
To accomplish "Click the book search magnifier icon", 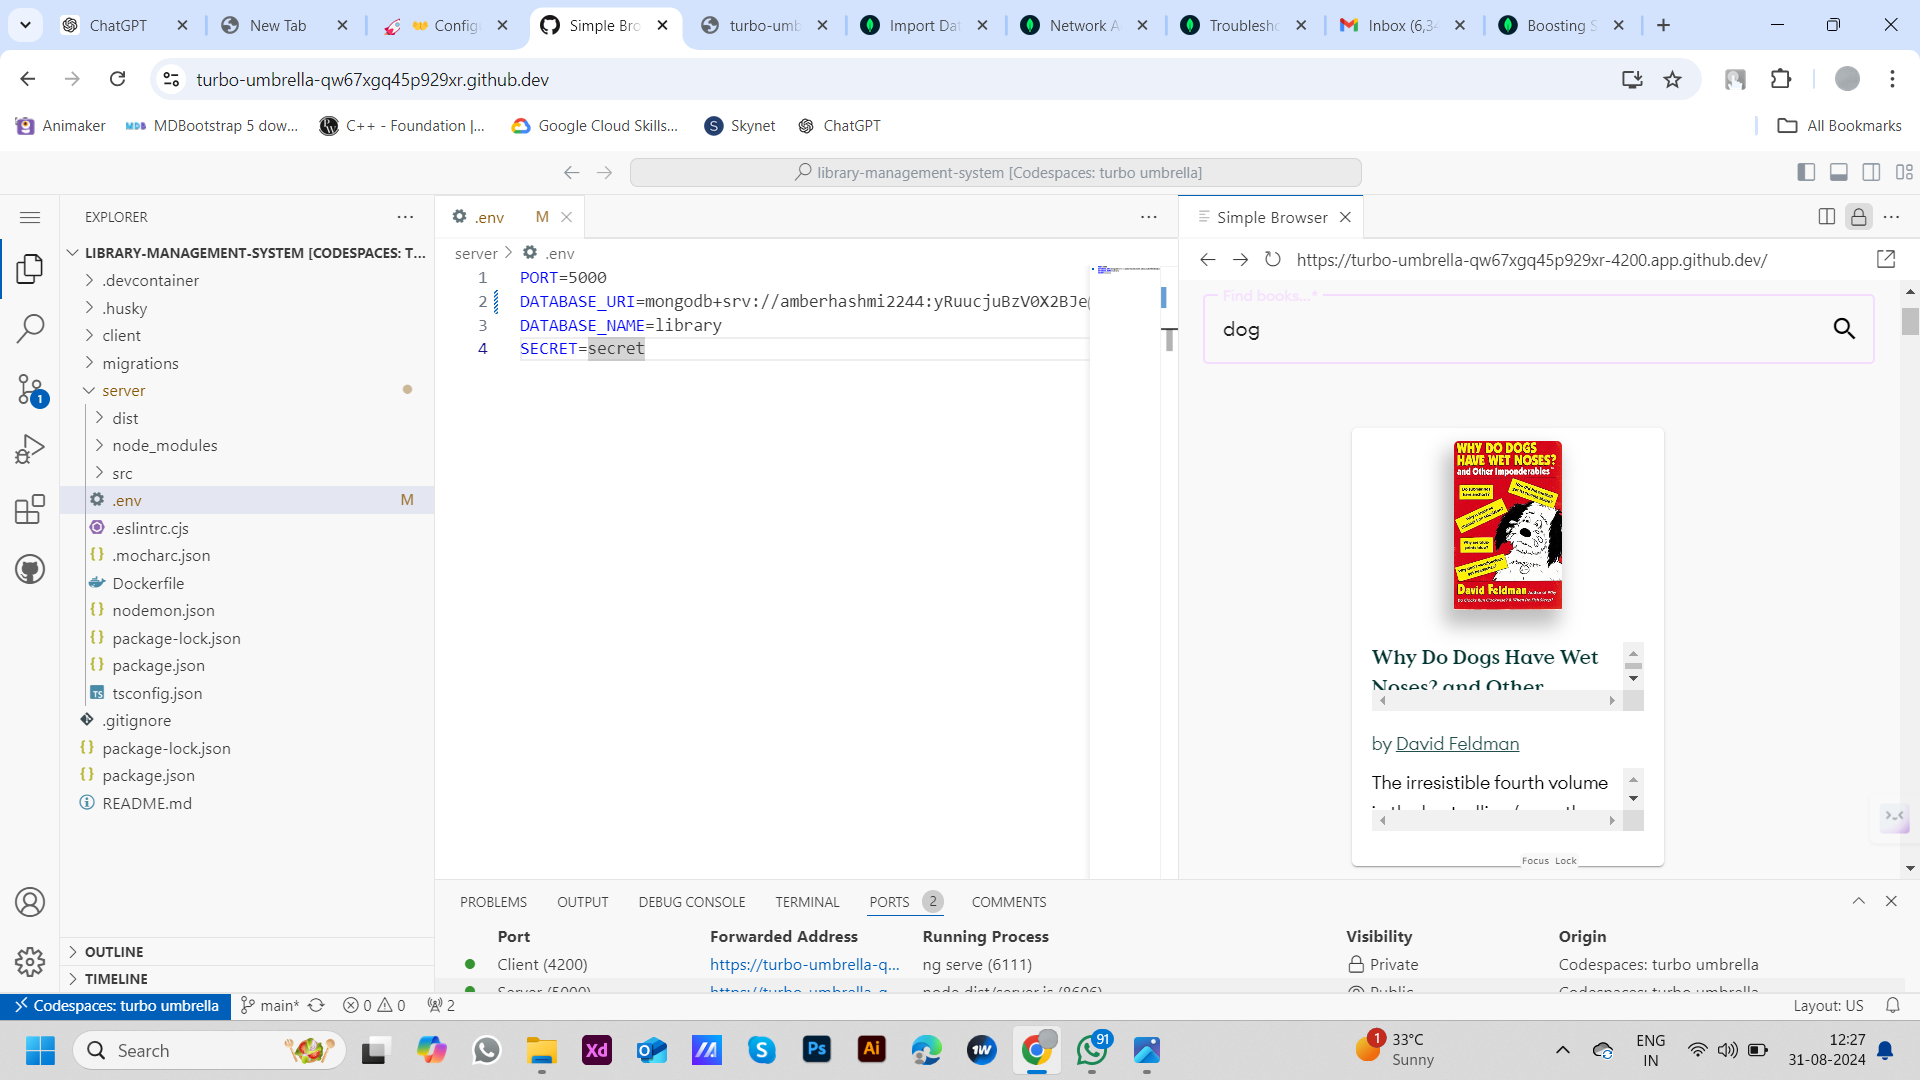I will [x=1843, y=328].
